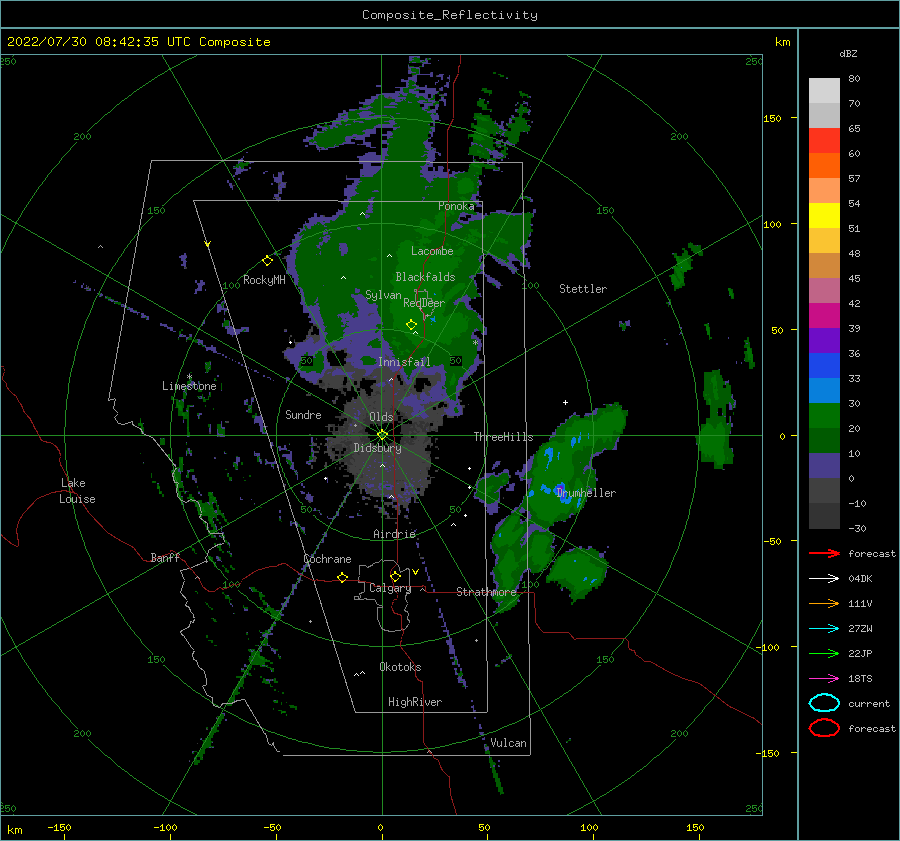Select the yellow diamond marker below RedDeer

coord(411,325)
